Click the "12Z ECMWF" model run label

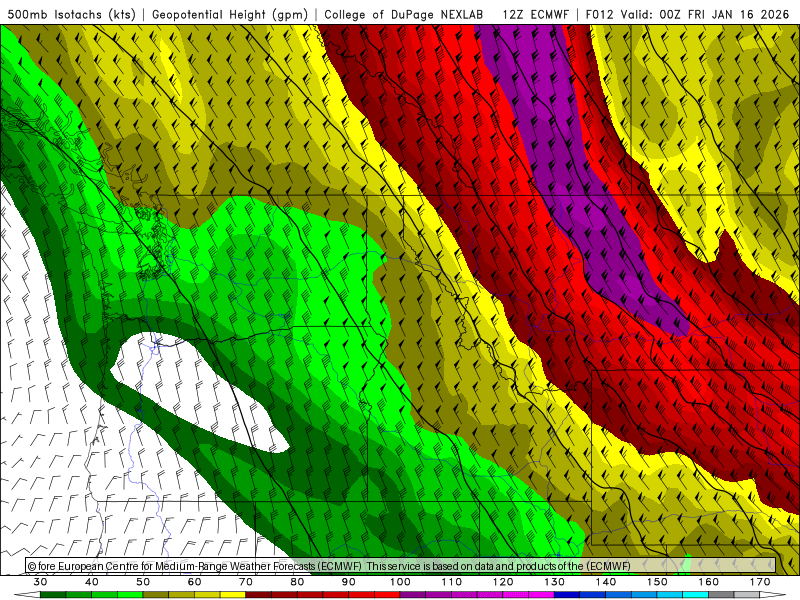[x=535, y=14]
